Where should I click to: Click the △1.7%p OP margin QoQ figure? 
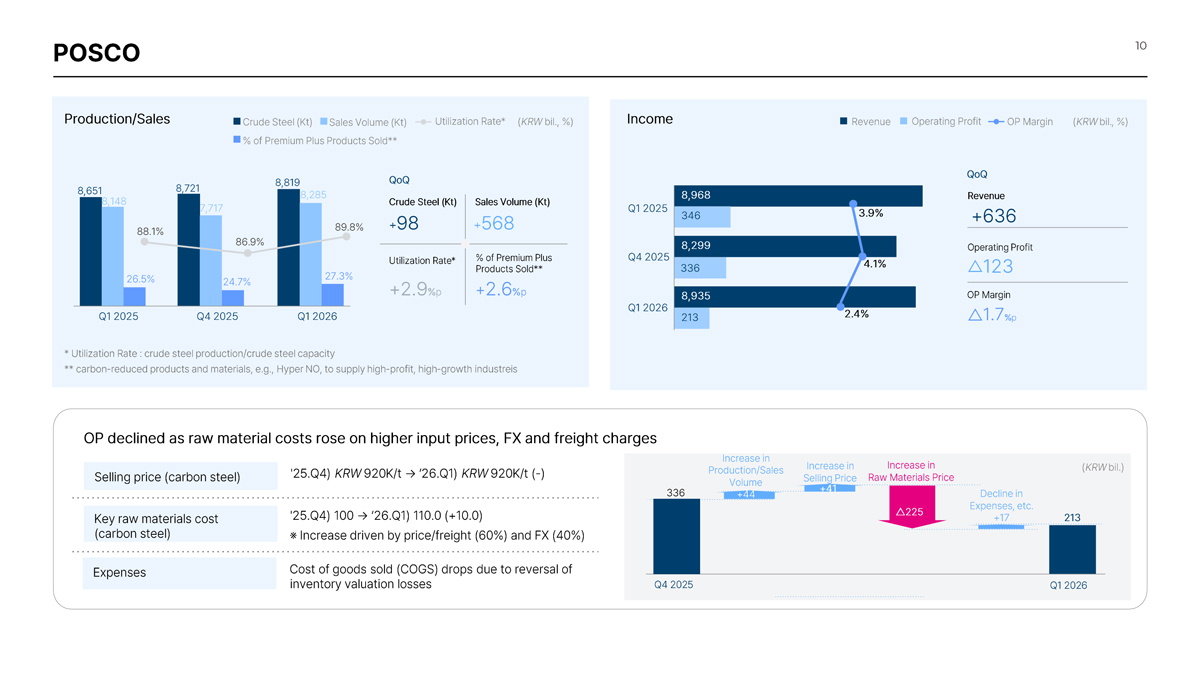pos(992,316)
